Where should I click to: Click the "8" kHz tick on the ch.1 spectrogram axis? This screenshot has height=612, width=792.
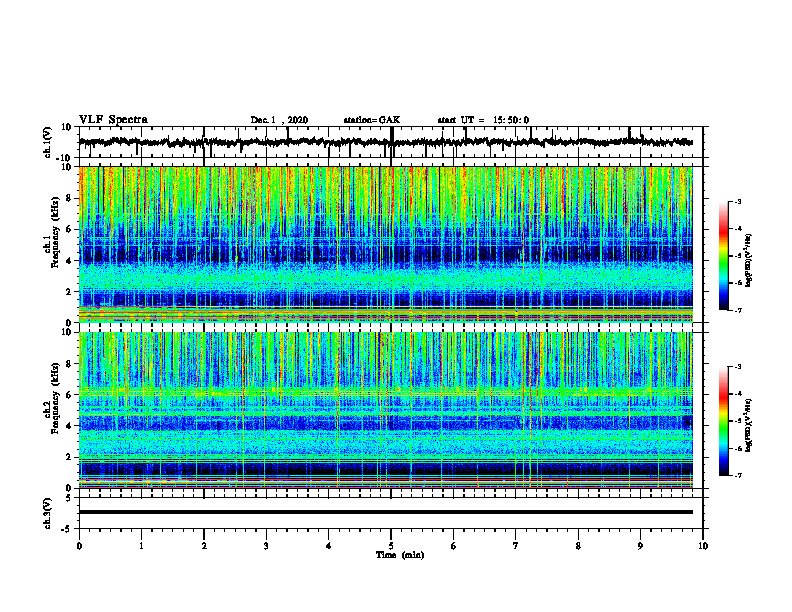pyautogui.click(x=70, y=198)
